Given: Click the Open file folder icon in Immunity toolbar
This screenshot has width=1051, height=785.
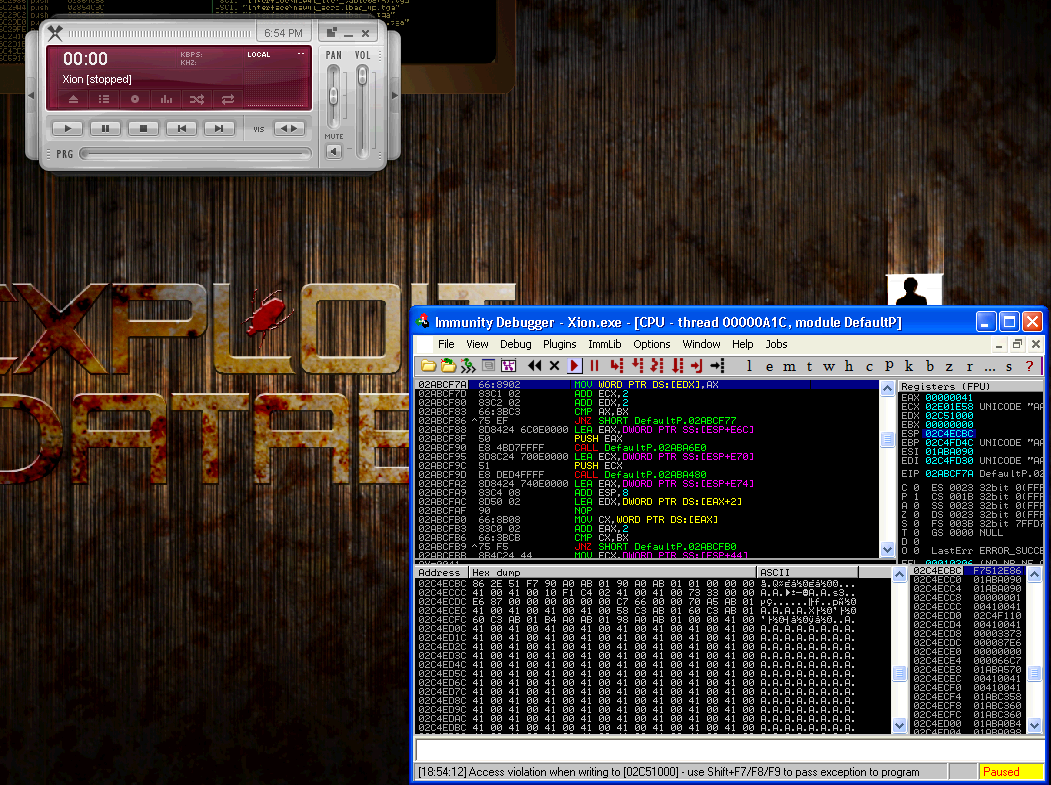Looking at the screenshot, I should pos(428,366).
